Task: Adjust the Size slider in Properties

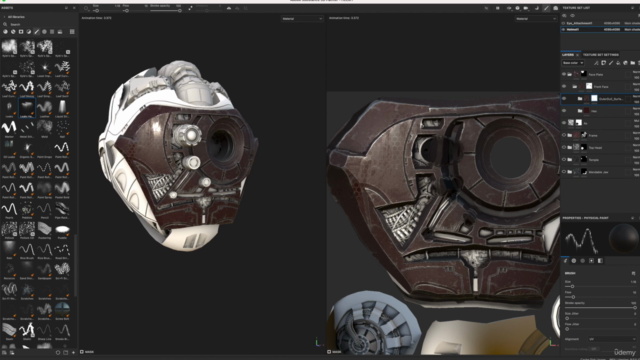Action: pyautogui.click(x=600, y=287)
